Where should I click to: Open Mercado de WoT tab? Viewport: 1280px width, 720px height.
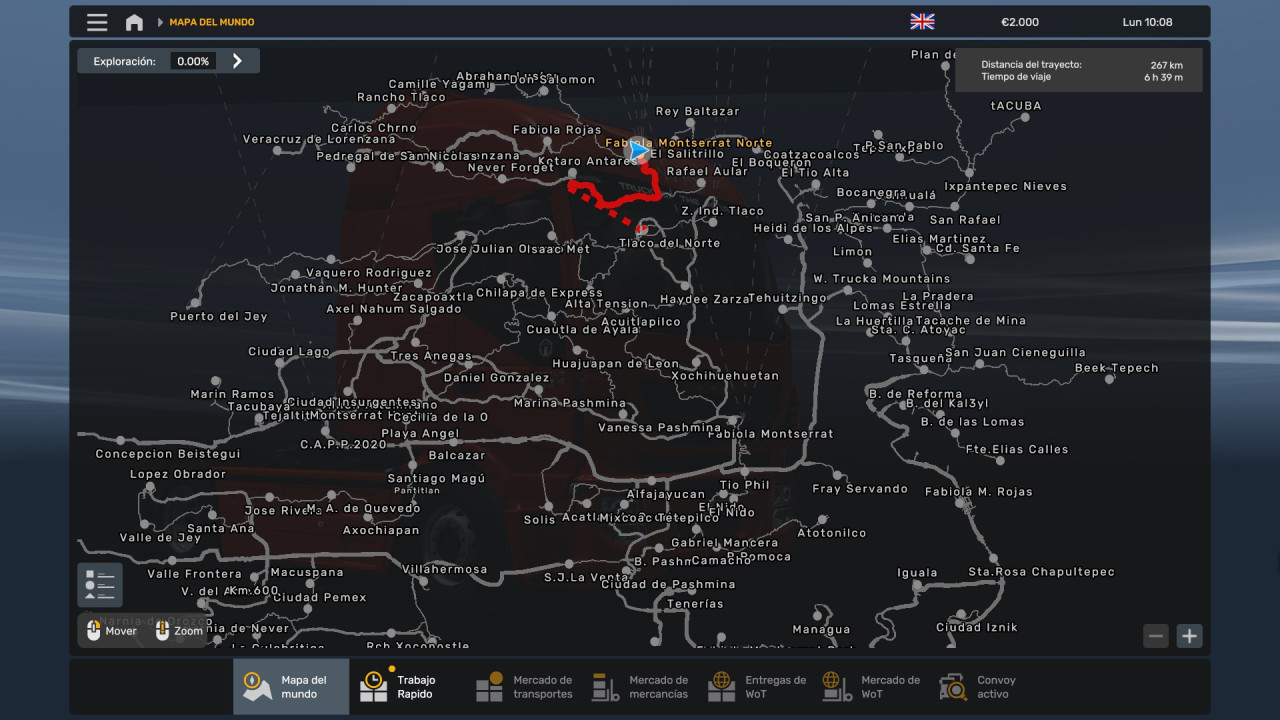click(x=871, y=687)
